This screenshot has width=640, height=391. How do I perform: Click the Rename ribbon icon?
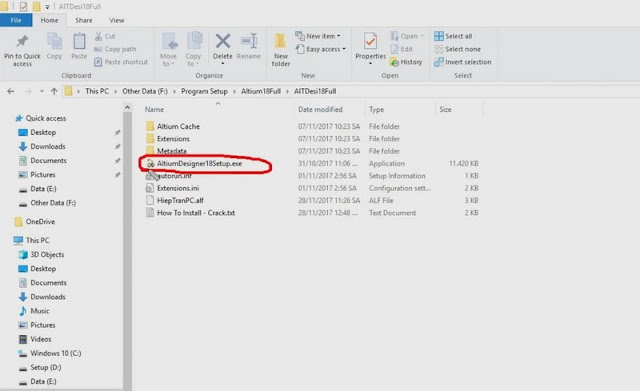coord(249,41)
